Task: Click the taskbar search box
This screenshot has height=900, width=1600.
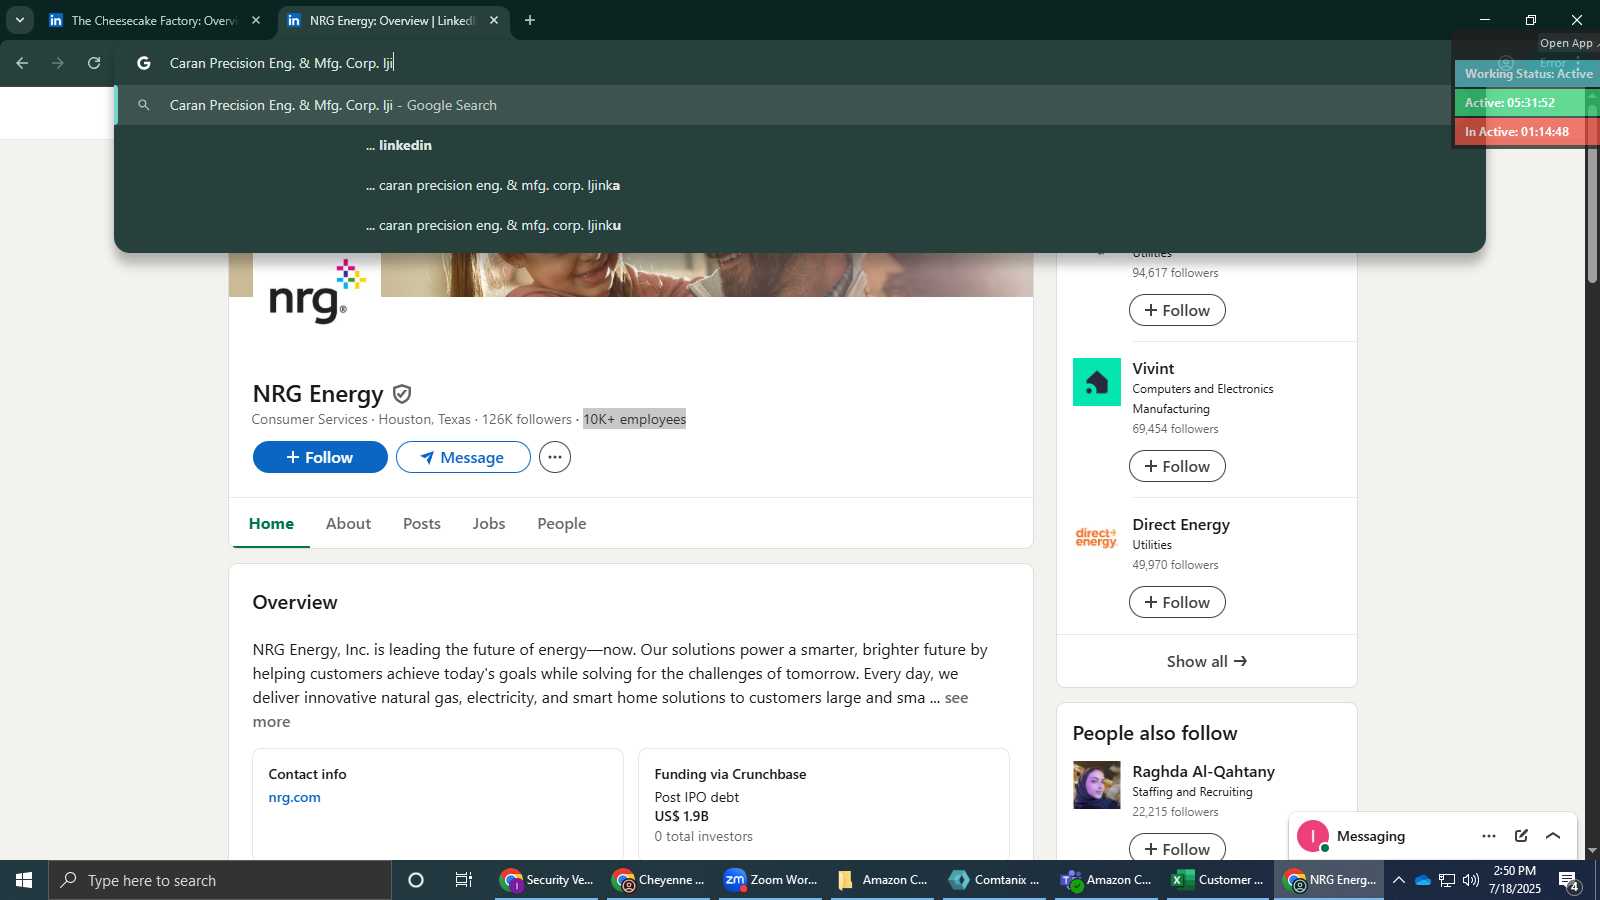Action: click(x=220, y=880)
